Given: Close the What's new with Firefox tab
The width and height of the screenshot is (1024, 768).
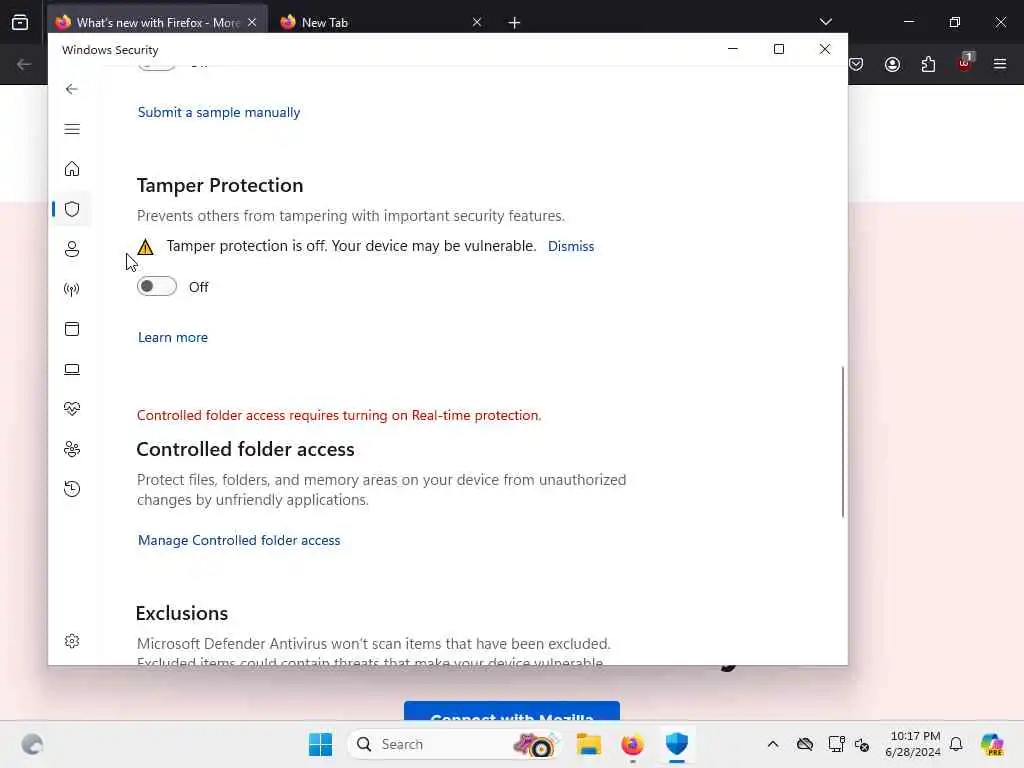Looking at the screenshot, I should tap(252, 22).
